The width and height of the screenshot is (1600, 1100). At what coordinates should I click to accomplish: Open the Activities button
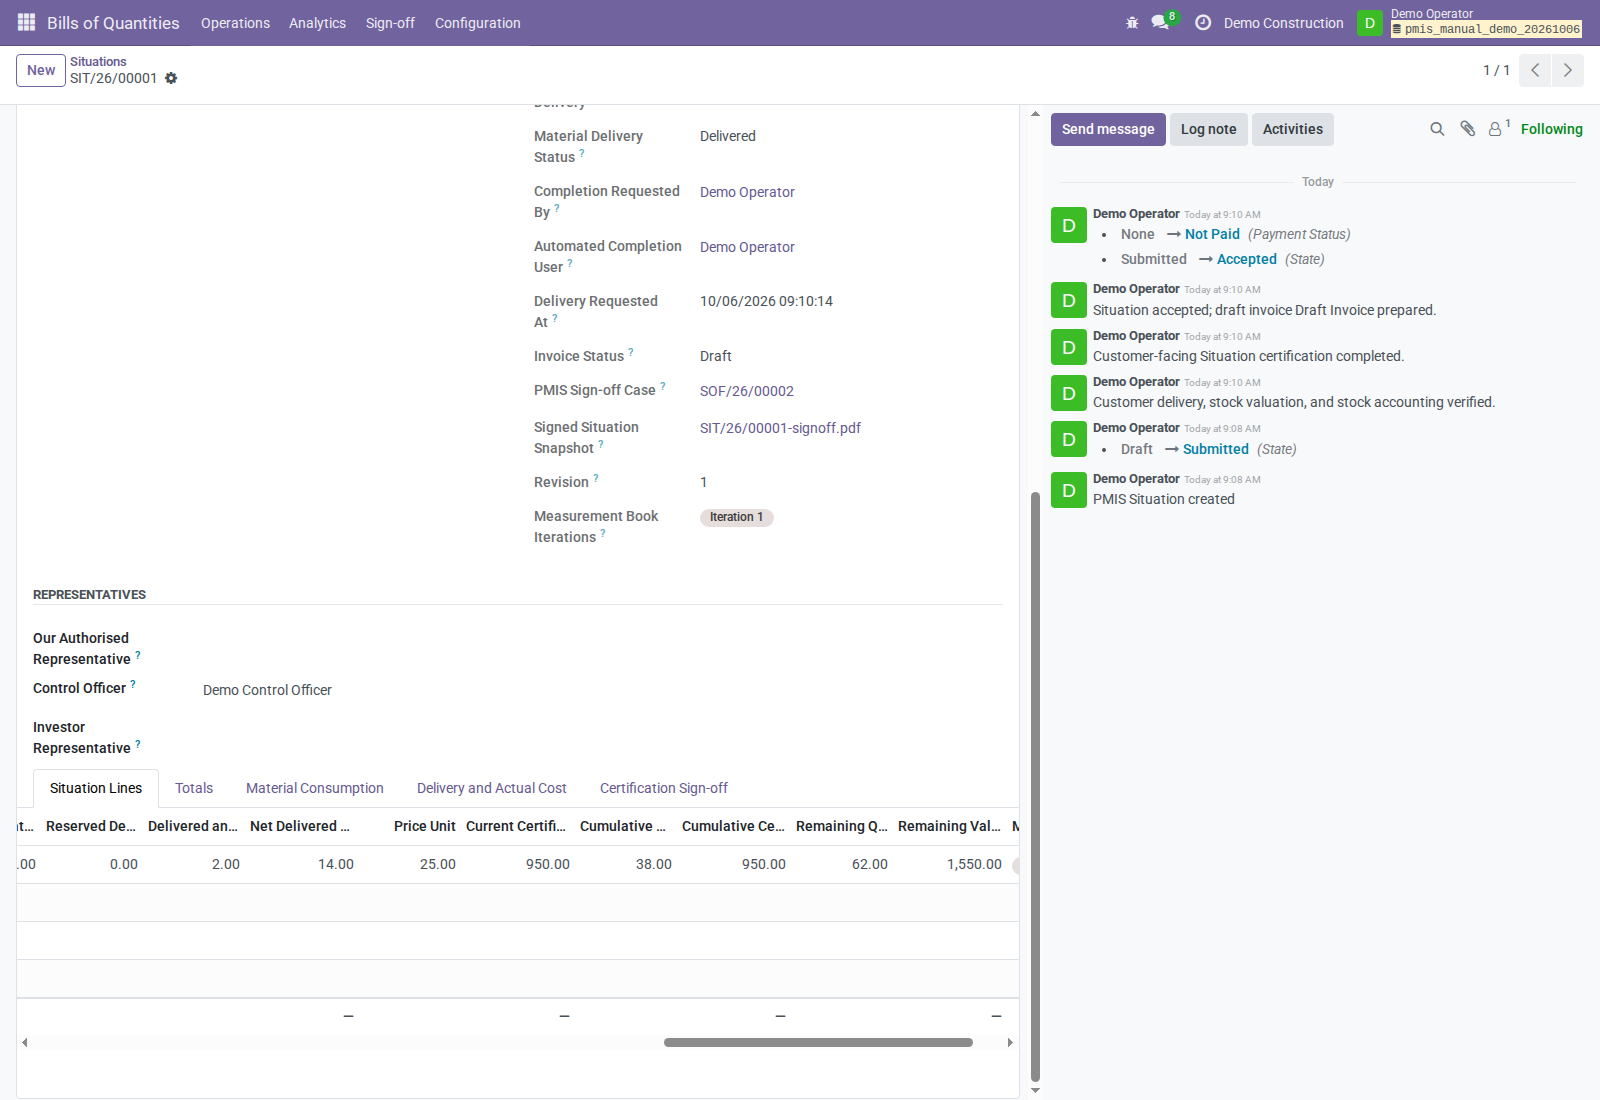point(1293,129)
